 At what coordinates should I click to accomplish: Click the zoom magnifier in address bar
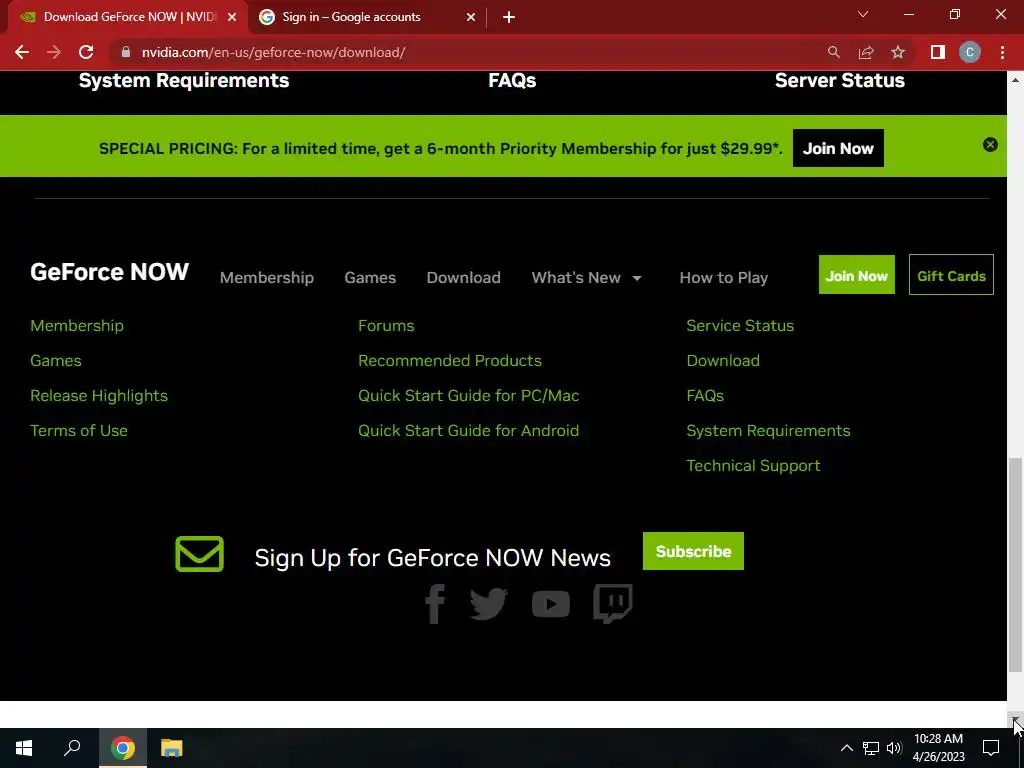pyautogui.click(x=833, y=52)
